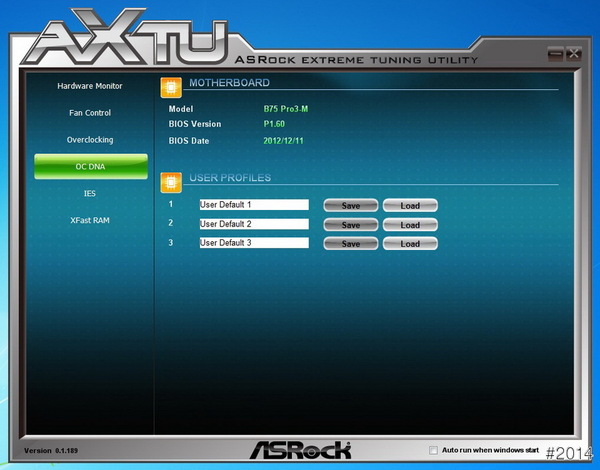Viewport: 600px width, 470px height.
Task: Click the MOTHERBOARD section heading
Action: point(229,83)
